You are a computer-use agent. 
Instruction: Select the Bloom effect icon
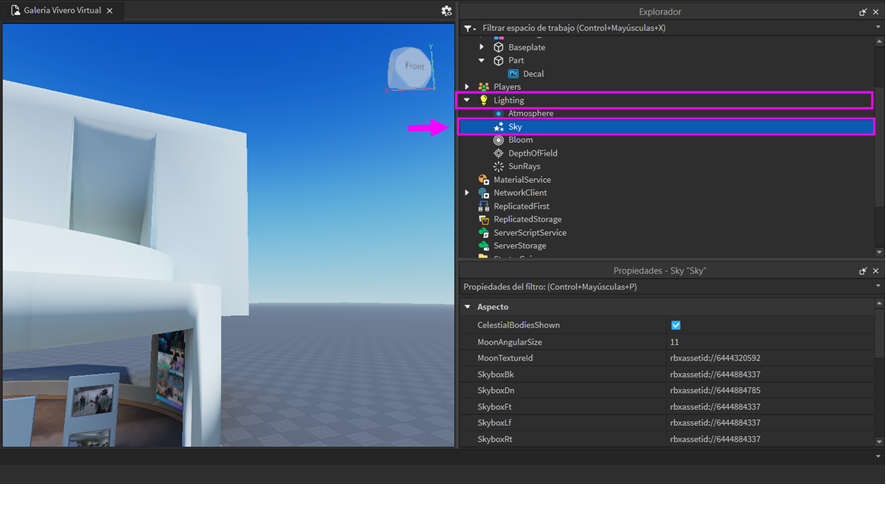pos(498,140)
